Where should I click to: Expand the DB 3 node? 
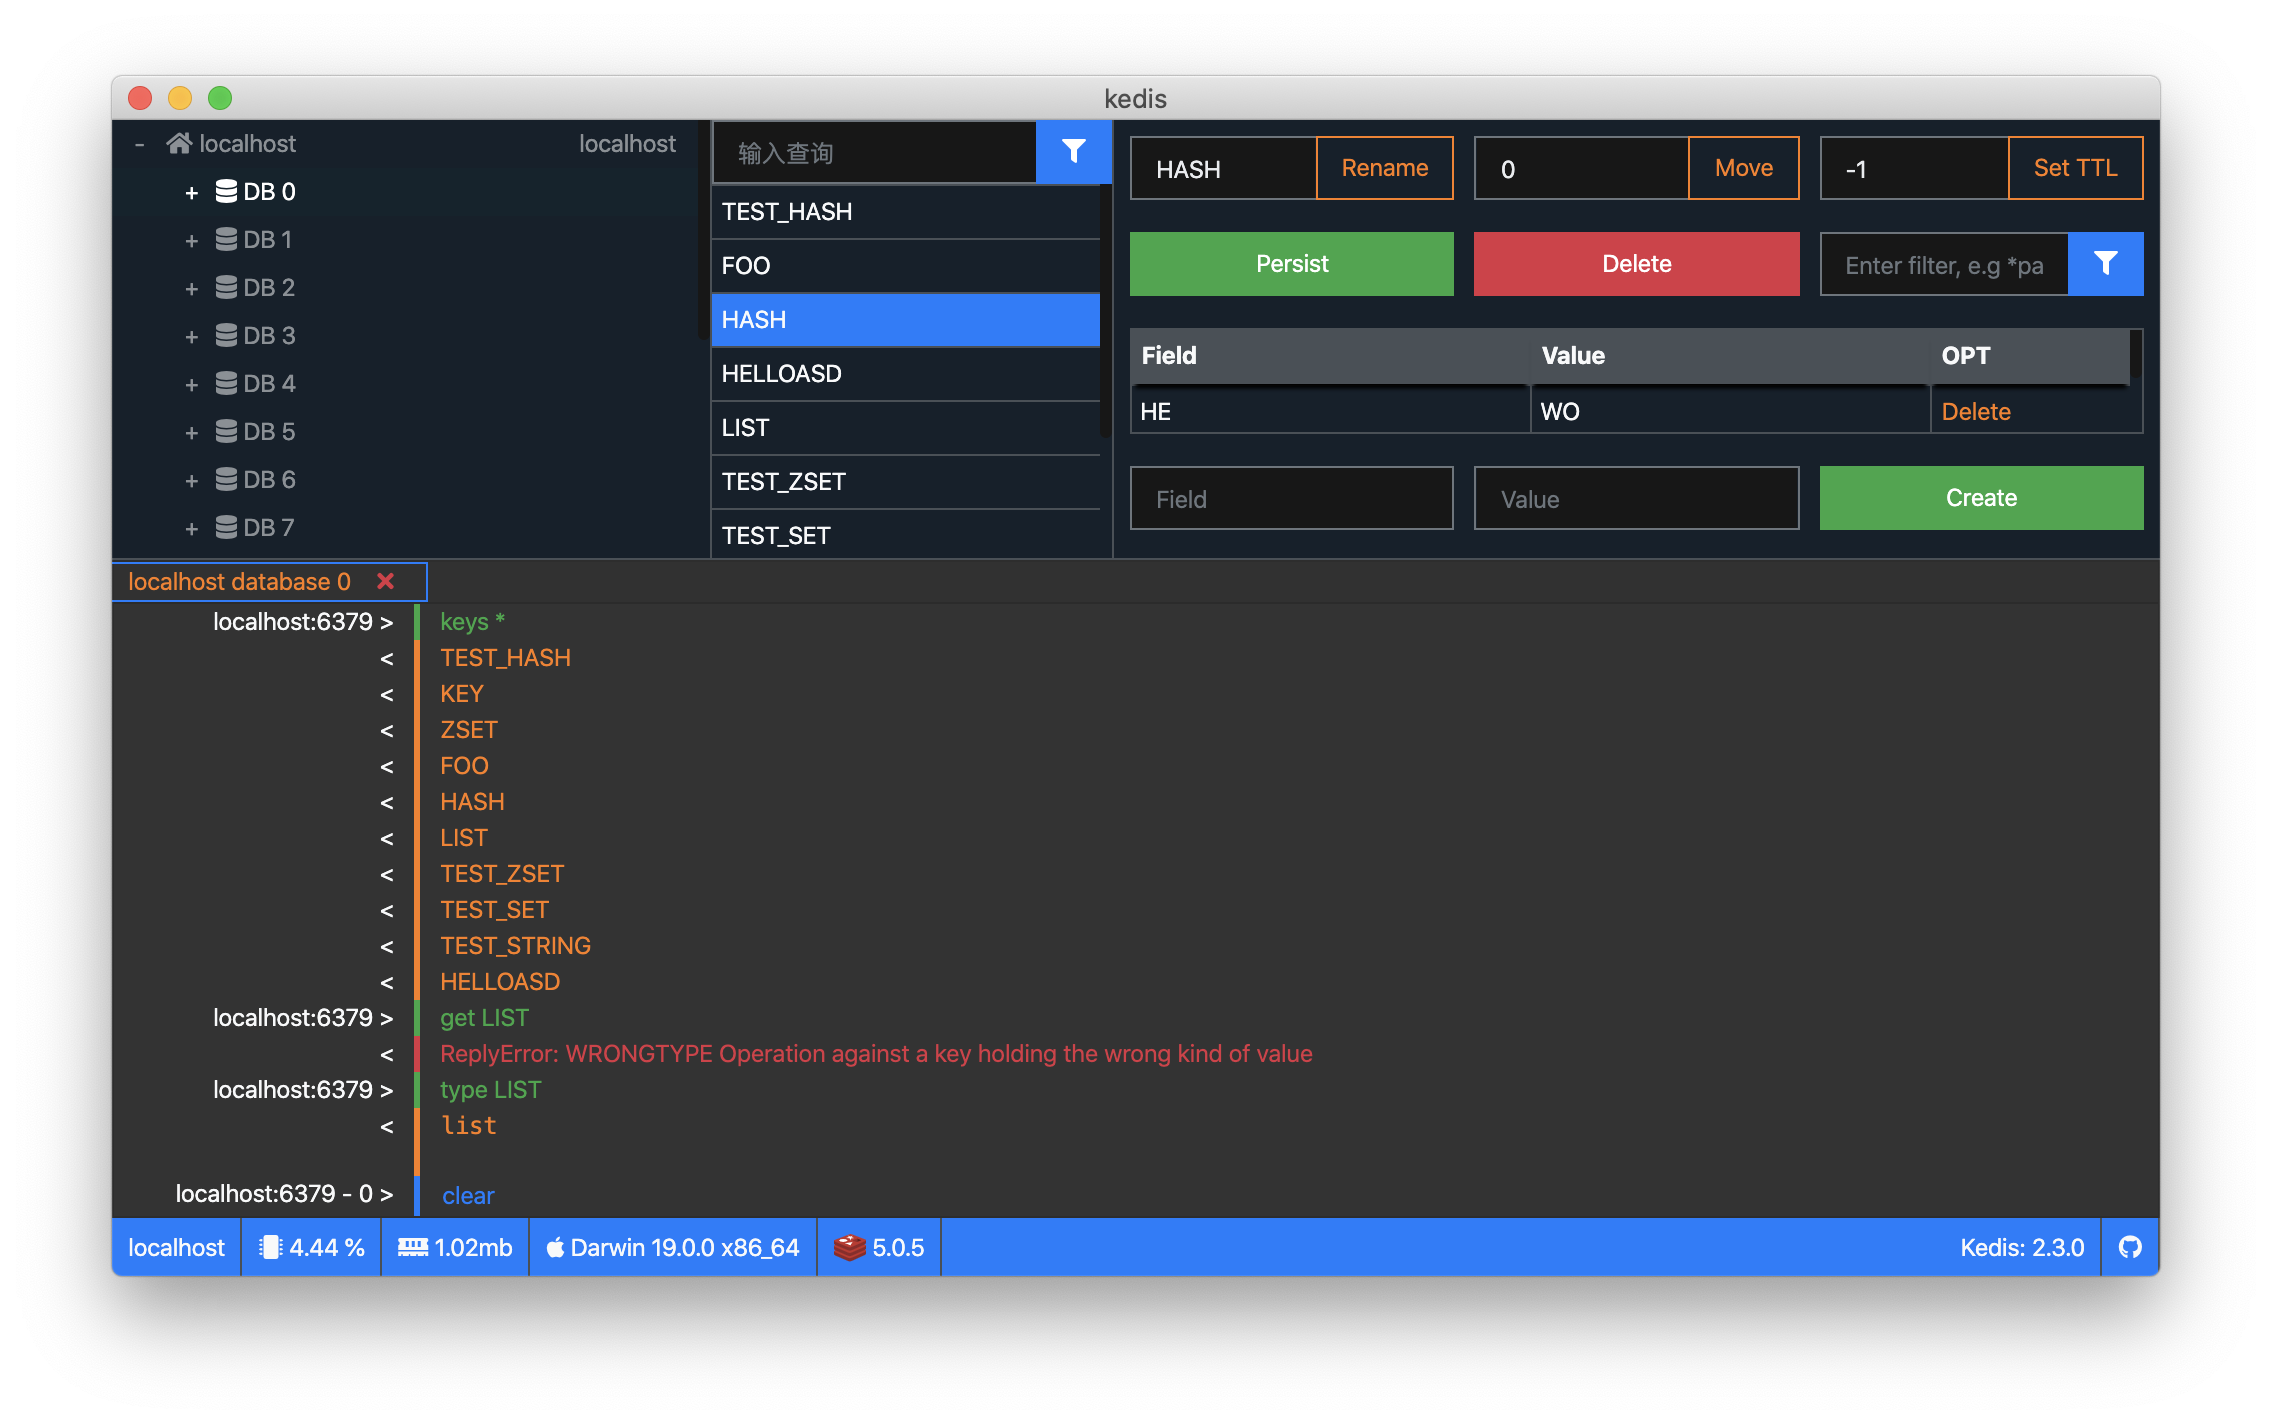191,337
